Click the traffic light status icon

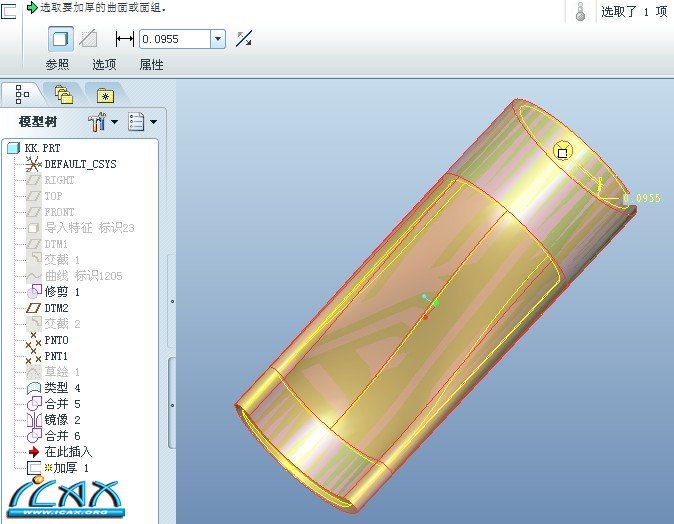pos(581,12)
